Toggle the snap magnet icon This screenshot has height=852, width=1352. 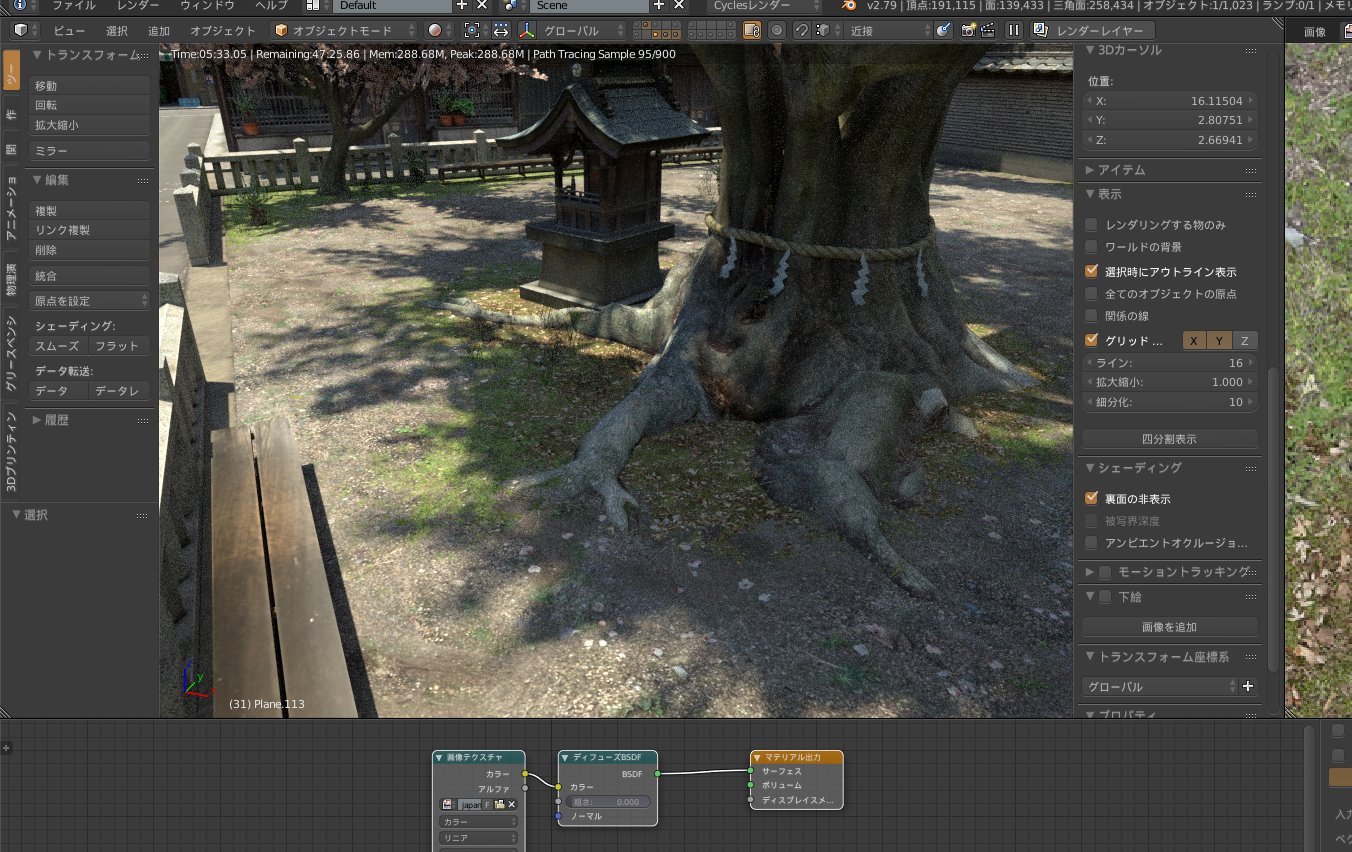tap(801, 31)
